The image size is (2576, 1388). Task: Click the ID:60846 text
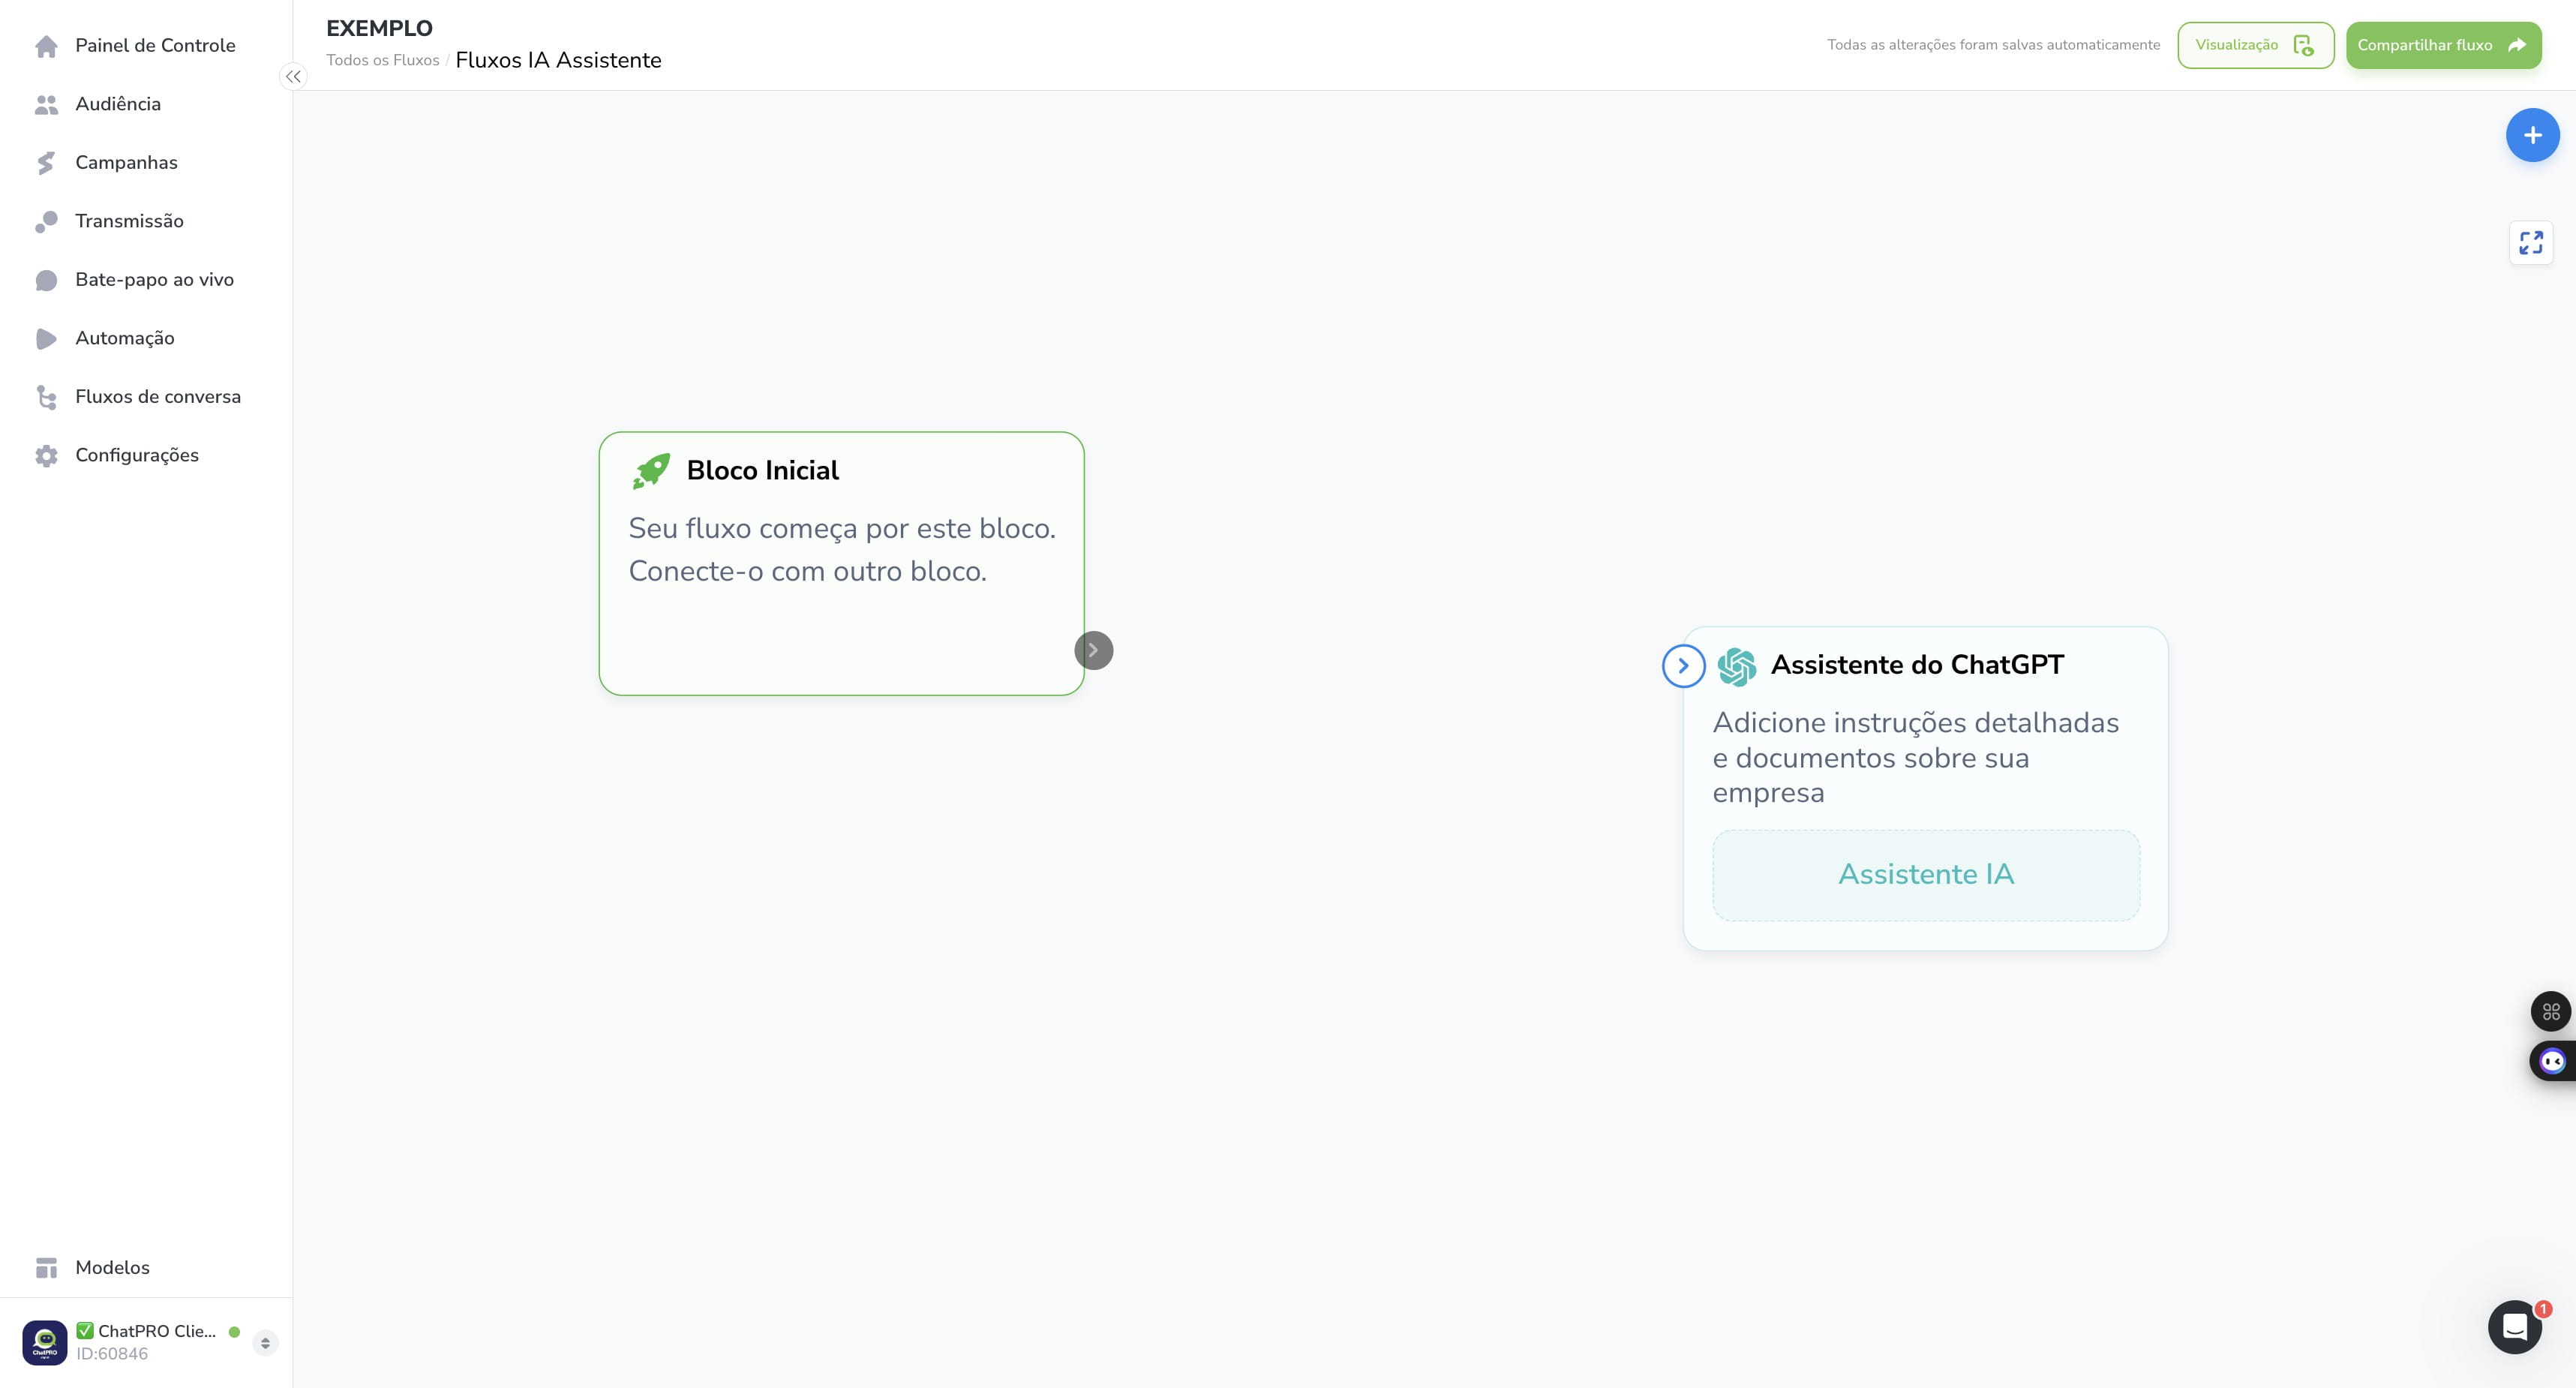coord(112,1354)
